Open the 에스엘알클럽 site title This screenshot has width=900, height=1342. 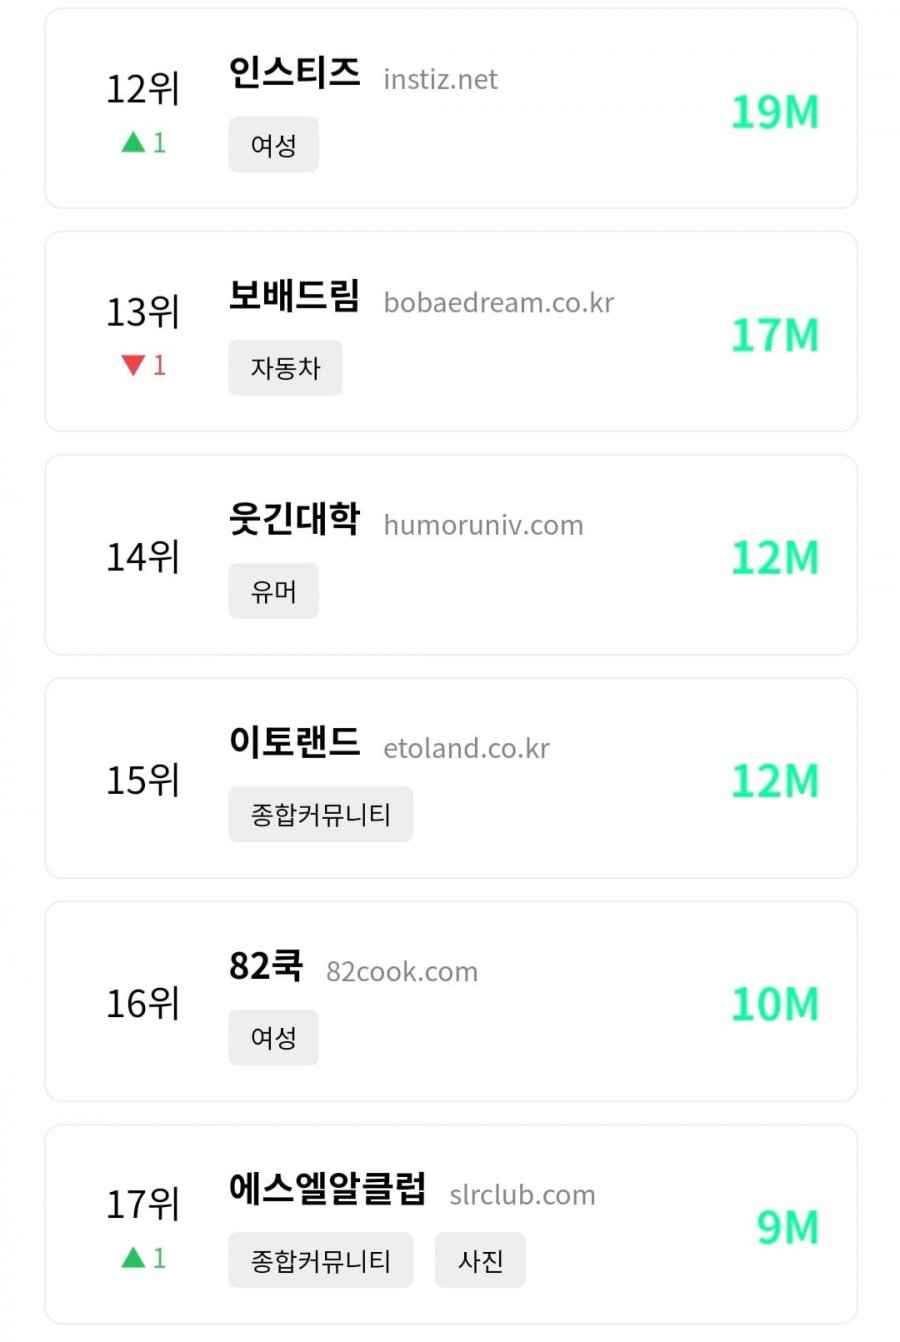(x=327, y=1188)
